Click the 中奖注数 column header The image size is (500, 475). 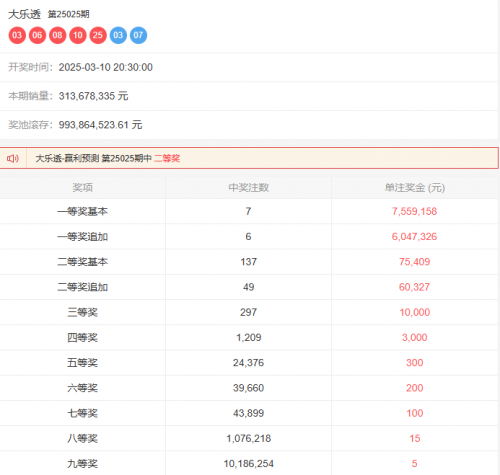(x=249, y=188)
